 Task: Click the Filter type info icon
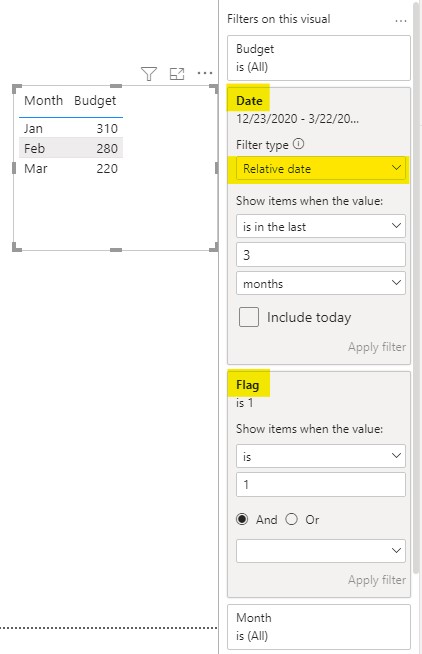pyautogui.click(x=299, y=144)
